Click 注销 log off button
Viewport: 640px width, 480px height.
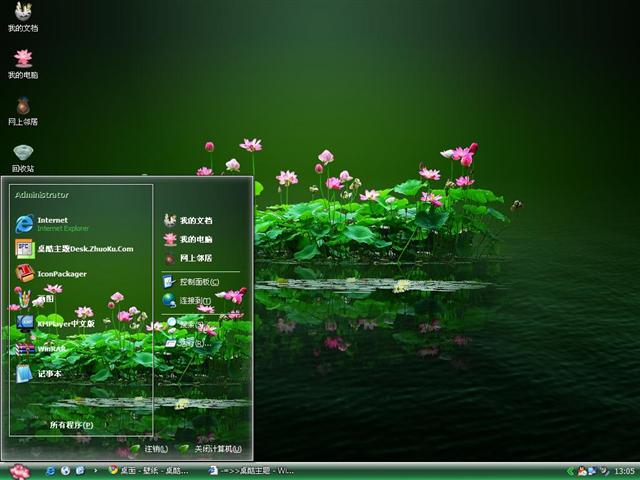click(x=150, y=449)
